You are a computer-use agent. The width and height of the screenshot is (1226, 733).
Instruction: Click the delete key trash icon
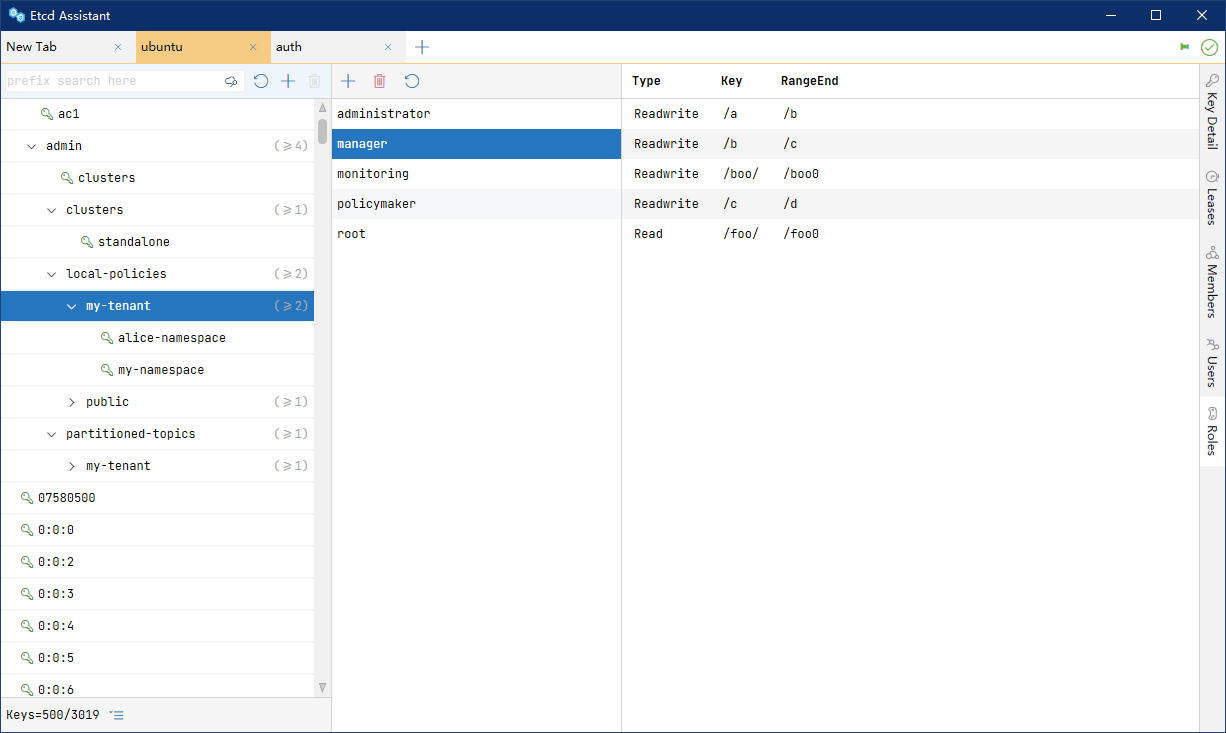pos(315,81)
